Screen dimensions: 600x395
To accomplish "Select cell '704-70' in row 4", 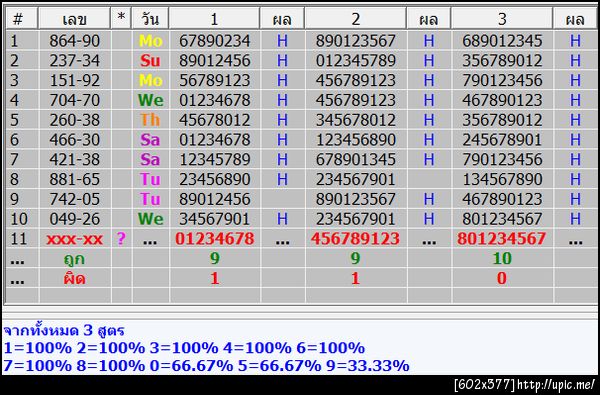I will tap(75, 100).
